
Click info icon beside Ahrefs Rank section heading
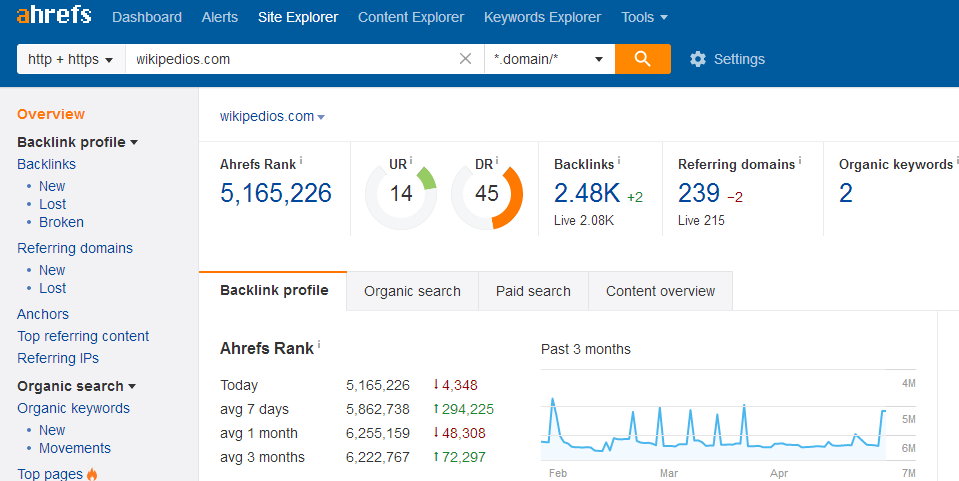[x=319, y=345]
